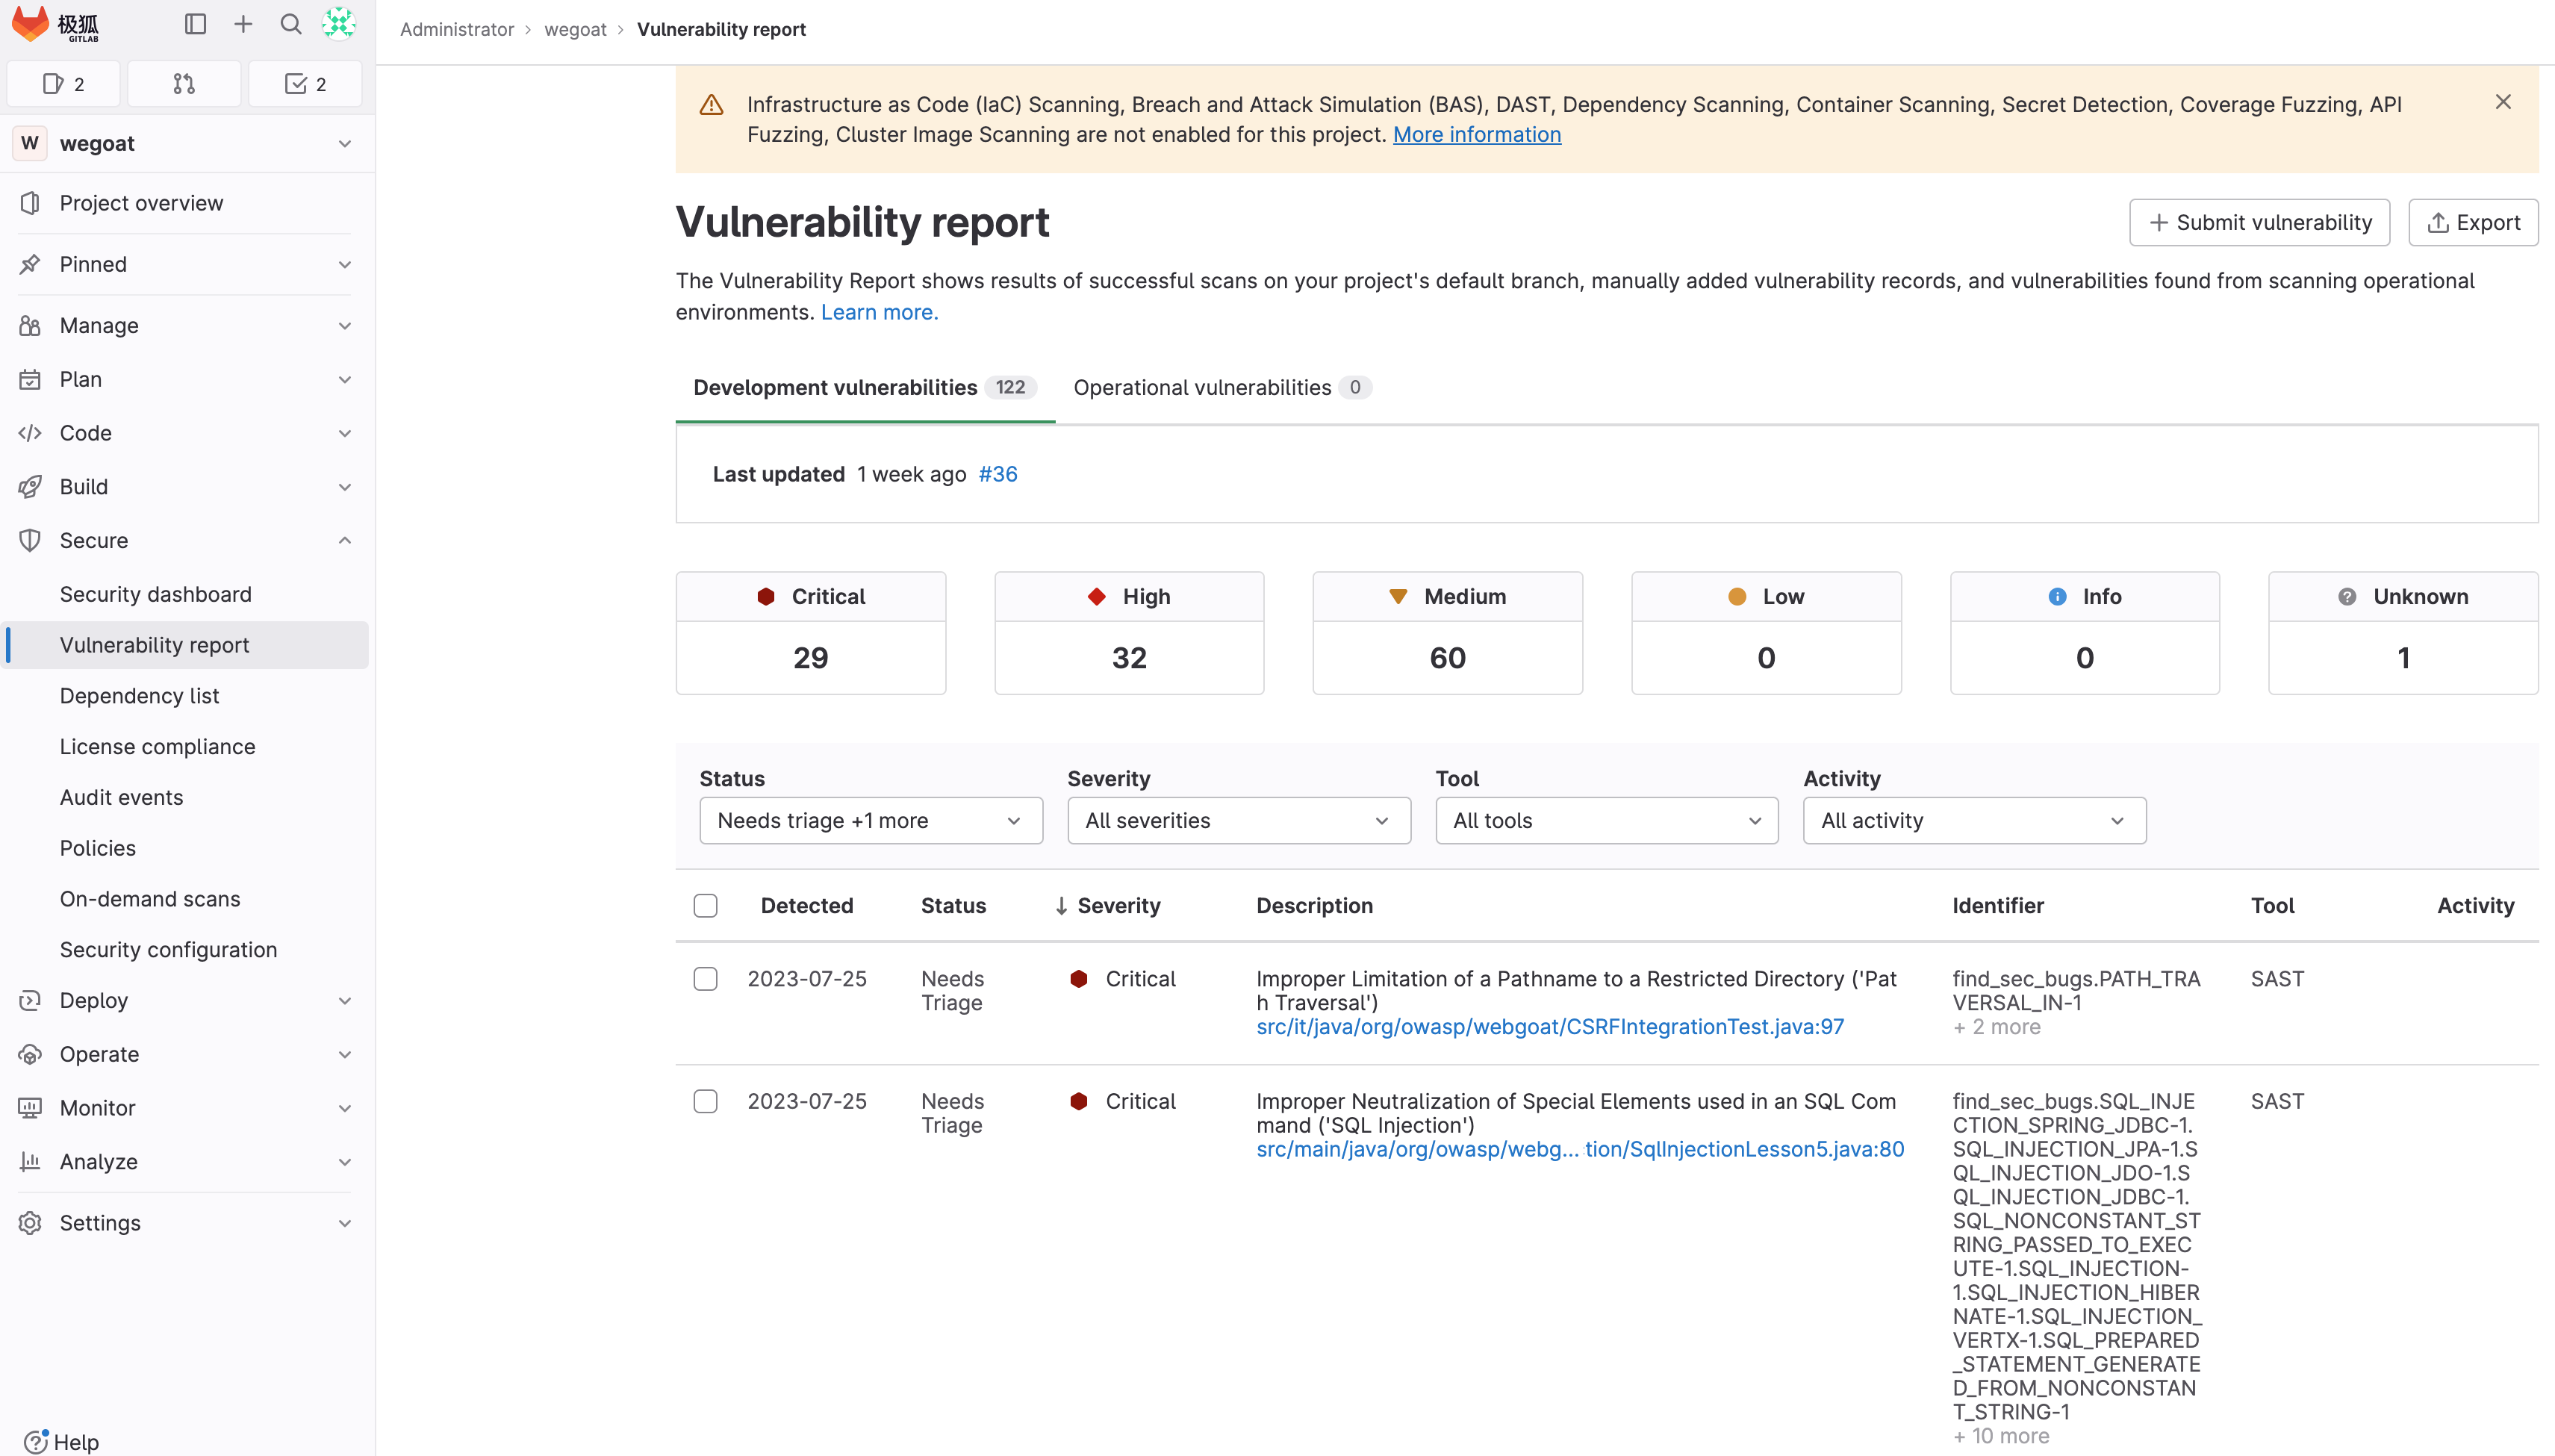Image resolution: width=2555 pixels, height=1456 pixels.
Task: Click the Submit vulnerability button
Action: (x=2259, y=222)
